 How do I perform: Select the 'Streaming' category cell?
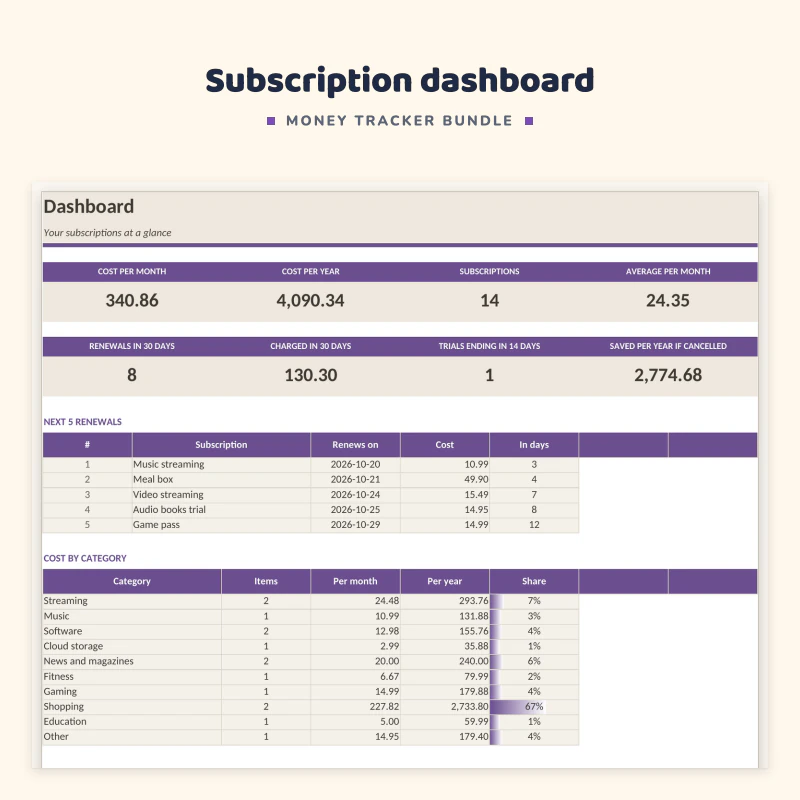[132, 601]
